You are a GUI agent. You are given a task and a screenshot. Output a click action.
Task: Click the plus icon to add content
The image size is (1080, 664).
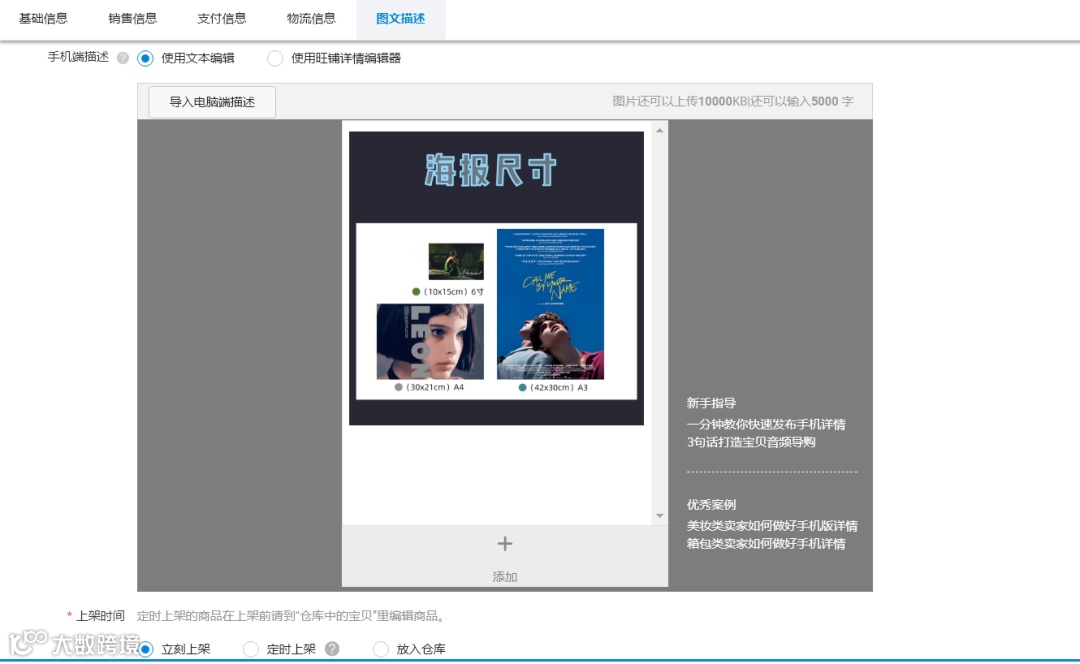point(505,543)
